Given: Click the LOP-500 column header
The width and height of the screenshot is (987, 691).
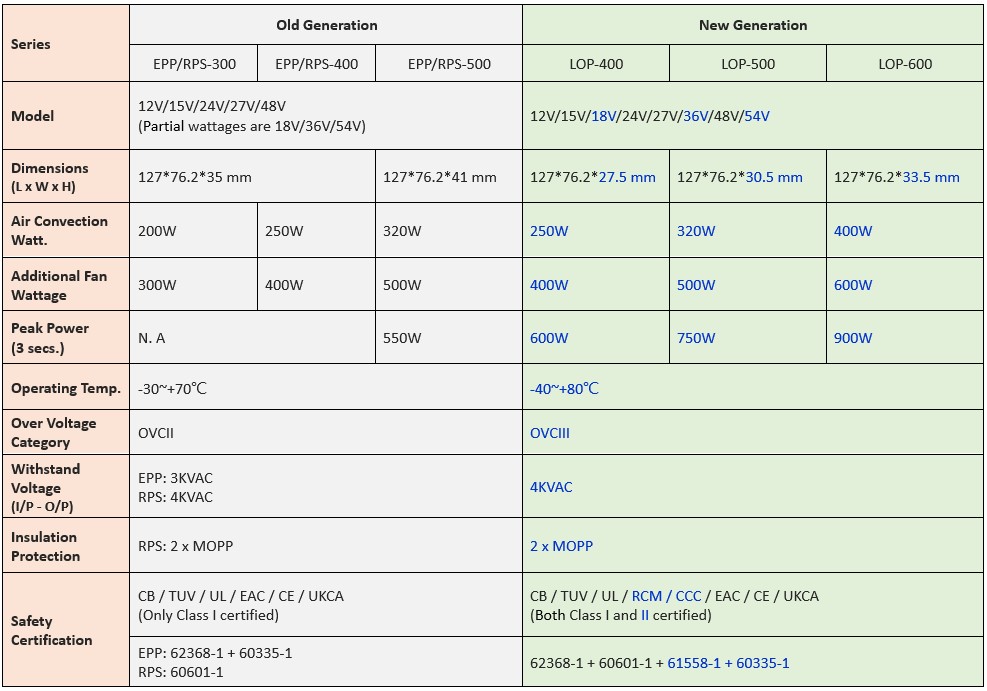Looking at the screenshot, I should coord(748,64).
